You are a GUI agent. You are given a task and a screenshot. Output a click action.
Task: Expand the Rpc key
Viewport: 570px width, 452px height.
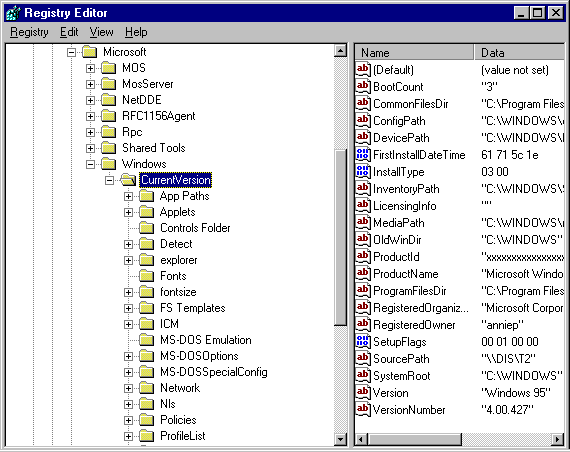pos(90,132)
